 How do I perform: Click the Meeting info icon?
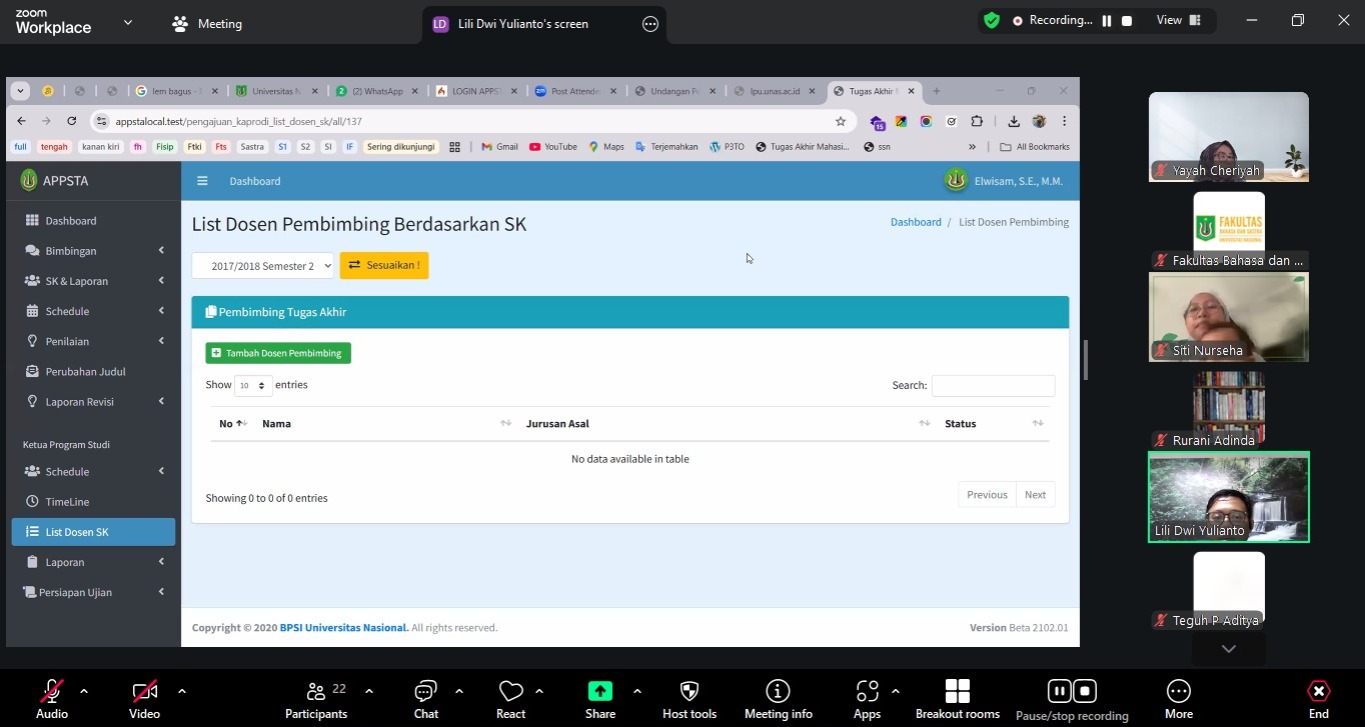point(778,692)
